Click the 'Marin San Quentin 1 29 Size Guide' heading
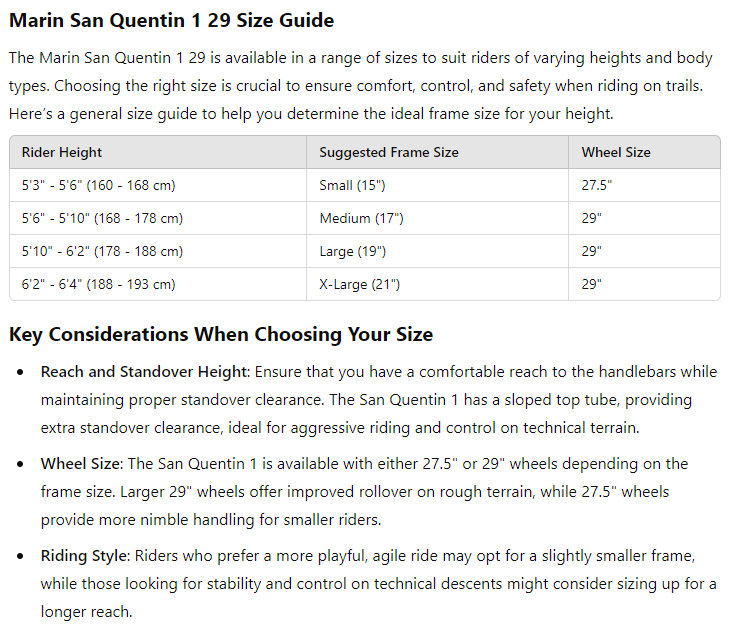Image resolution: width=734 pixels, height=631 pixels. coord(171,21)
